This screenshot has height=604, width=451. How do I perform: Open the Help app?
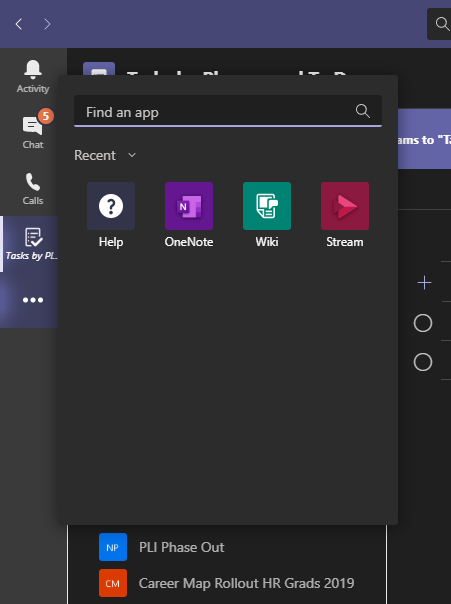[x=111, y=216]
